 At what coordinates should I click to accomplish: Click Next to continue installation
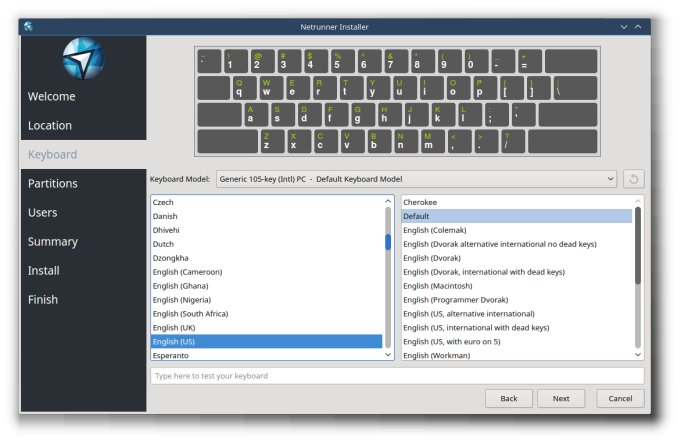click(561, 398)
